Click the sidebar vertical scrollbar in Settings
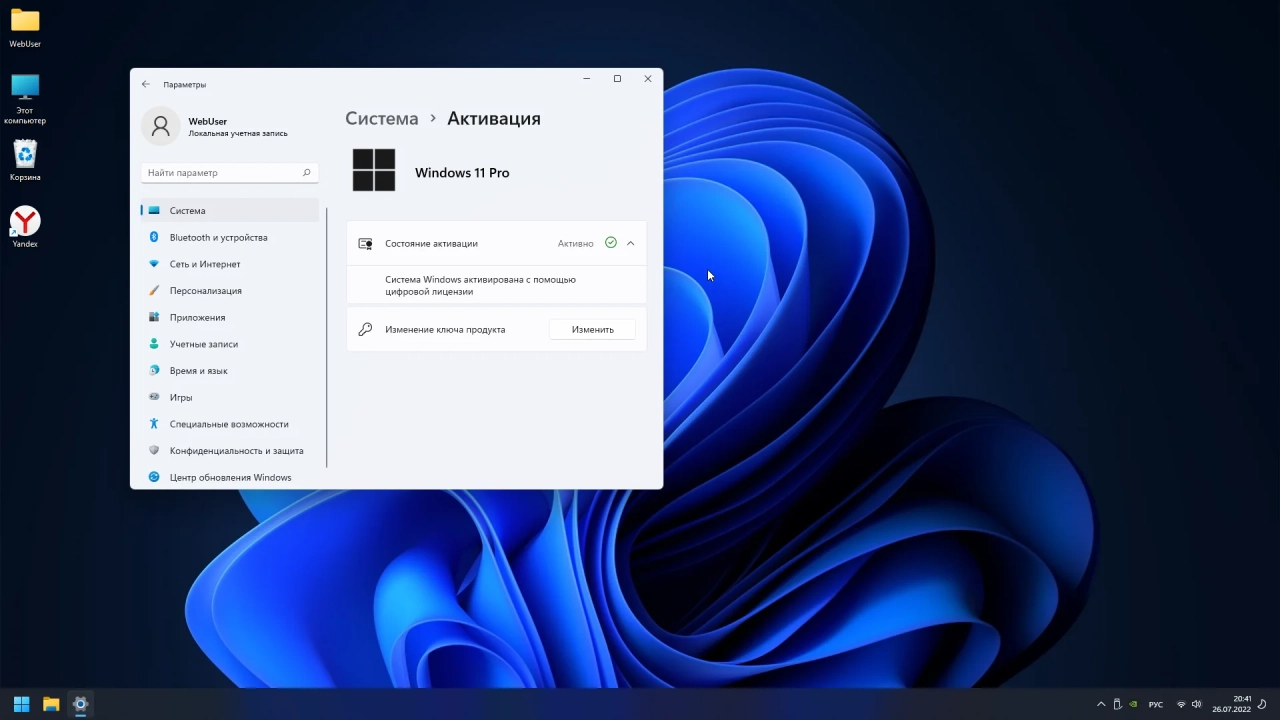 click(x=327, y=338)
